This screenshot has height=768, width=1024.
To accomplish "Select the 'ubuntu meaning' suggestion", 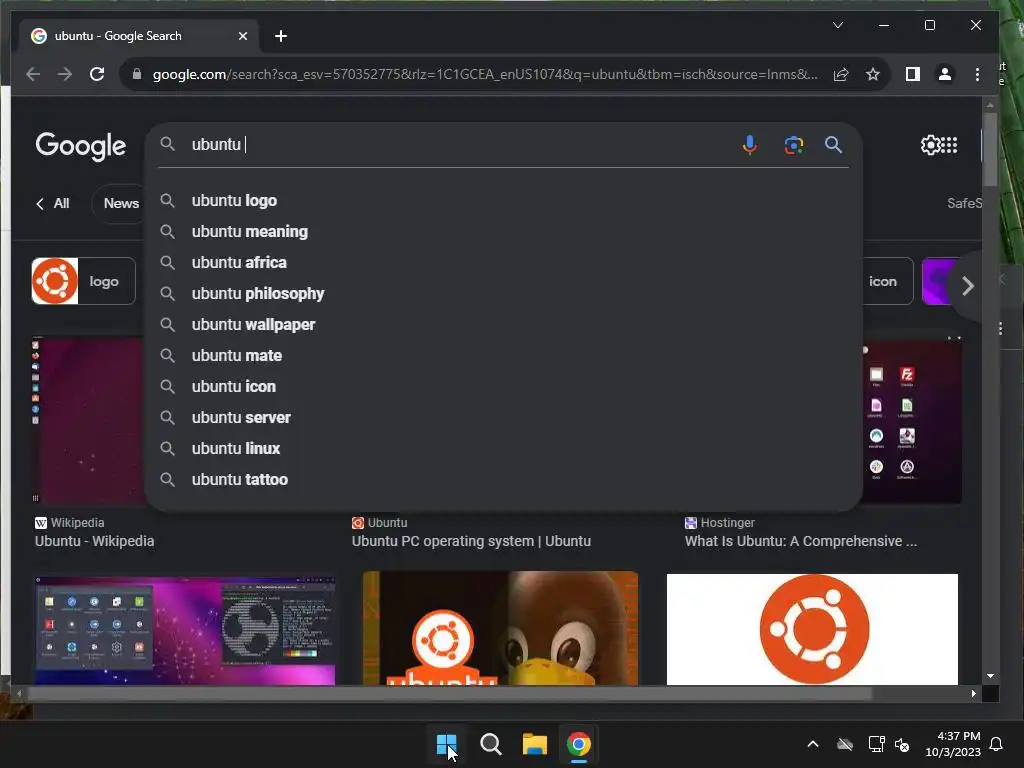I will 503,232.
